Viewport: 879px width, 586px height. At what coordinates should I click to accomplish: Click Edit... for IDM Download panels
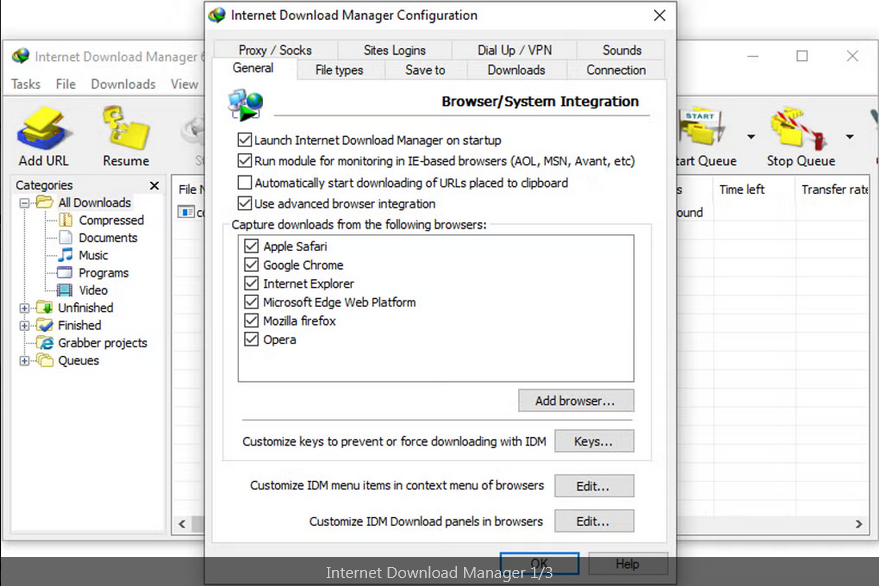point(594,521)
